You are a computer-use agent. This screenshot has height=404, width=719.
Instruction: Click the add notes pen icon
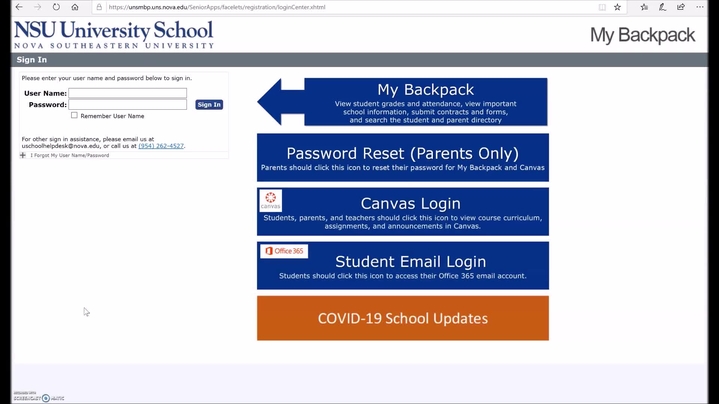click(663, 7)
